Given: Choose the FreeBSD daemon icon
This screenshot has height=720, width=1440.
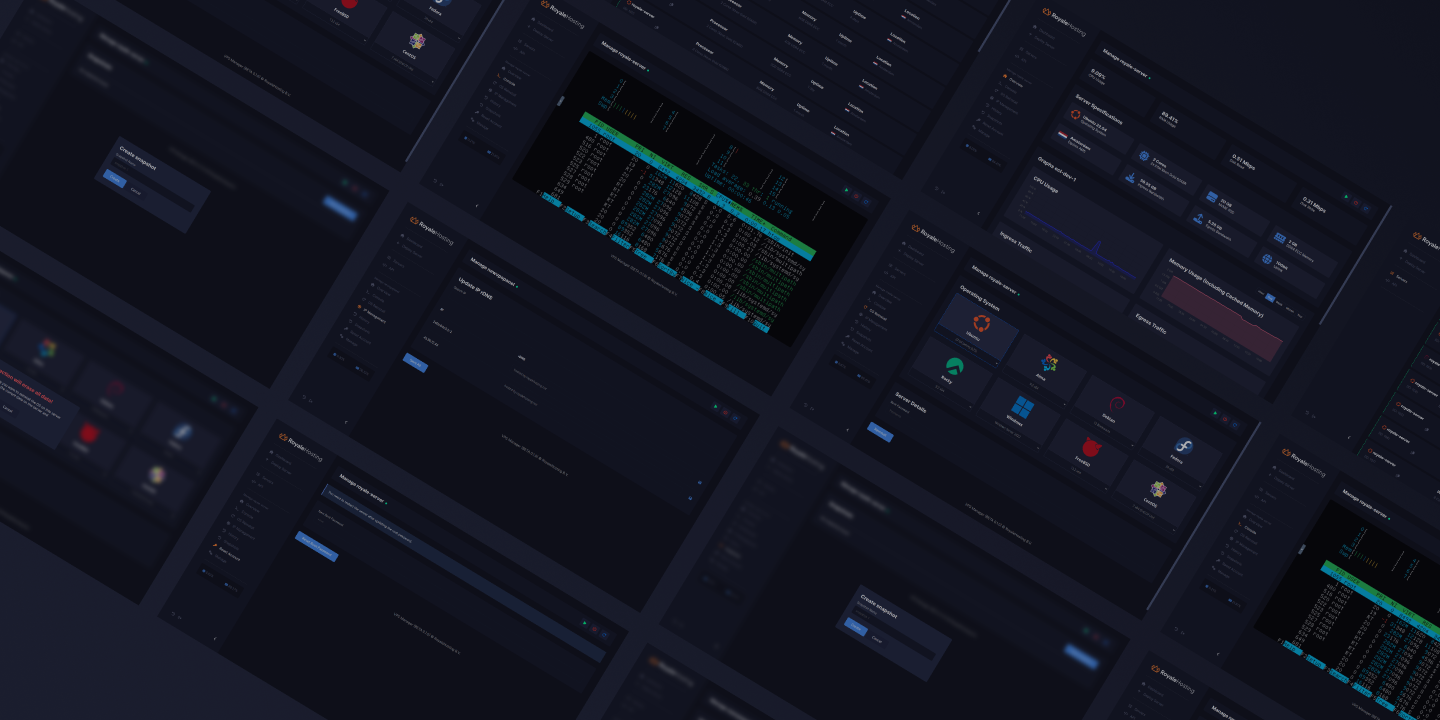Looking at the screenshot, I should [x=1091, y=446].
